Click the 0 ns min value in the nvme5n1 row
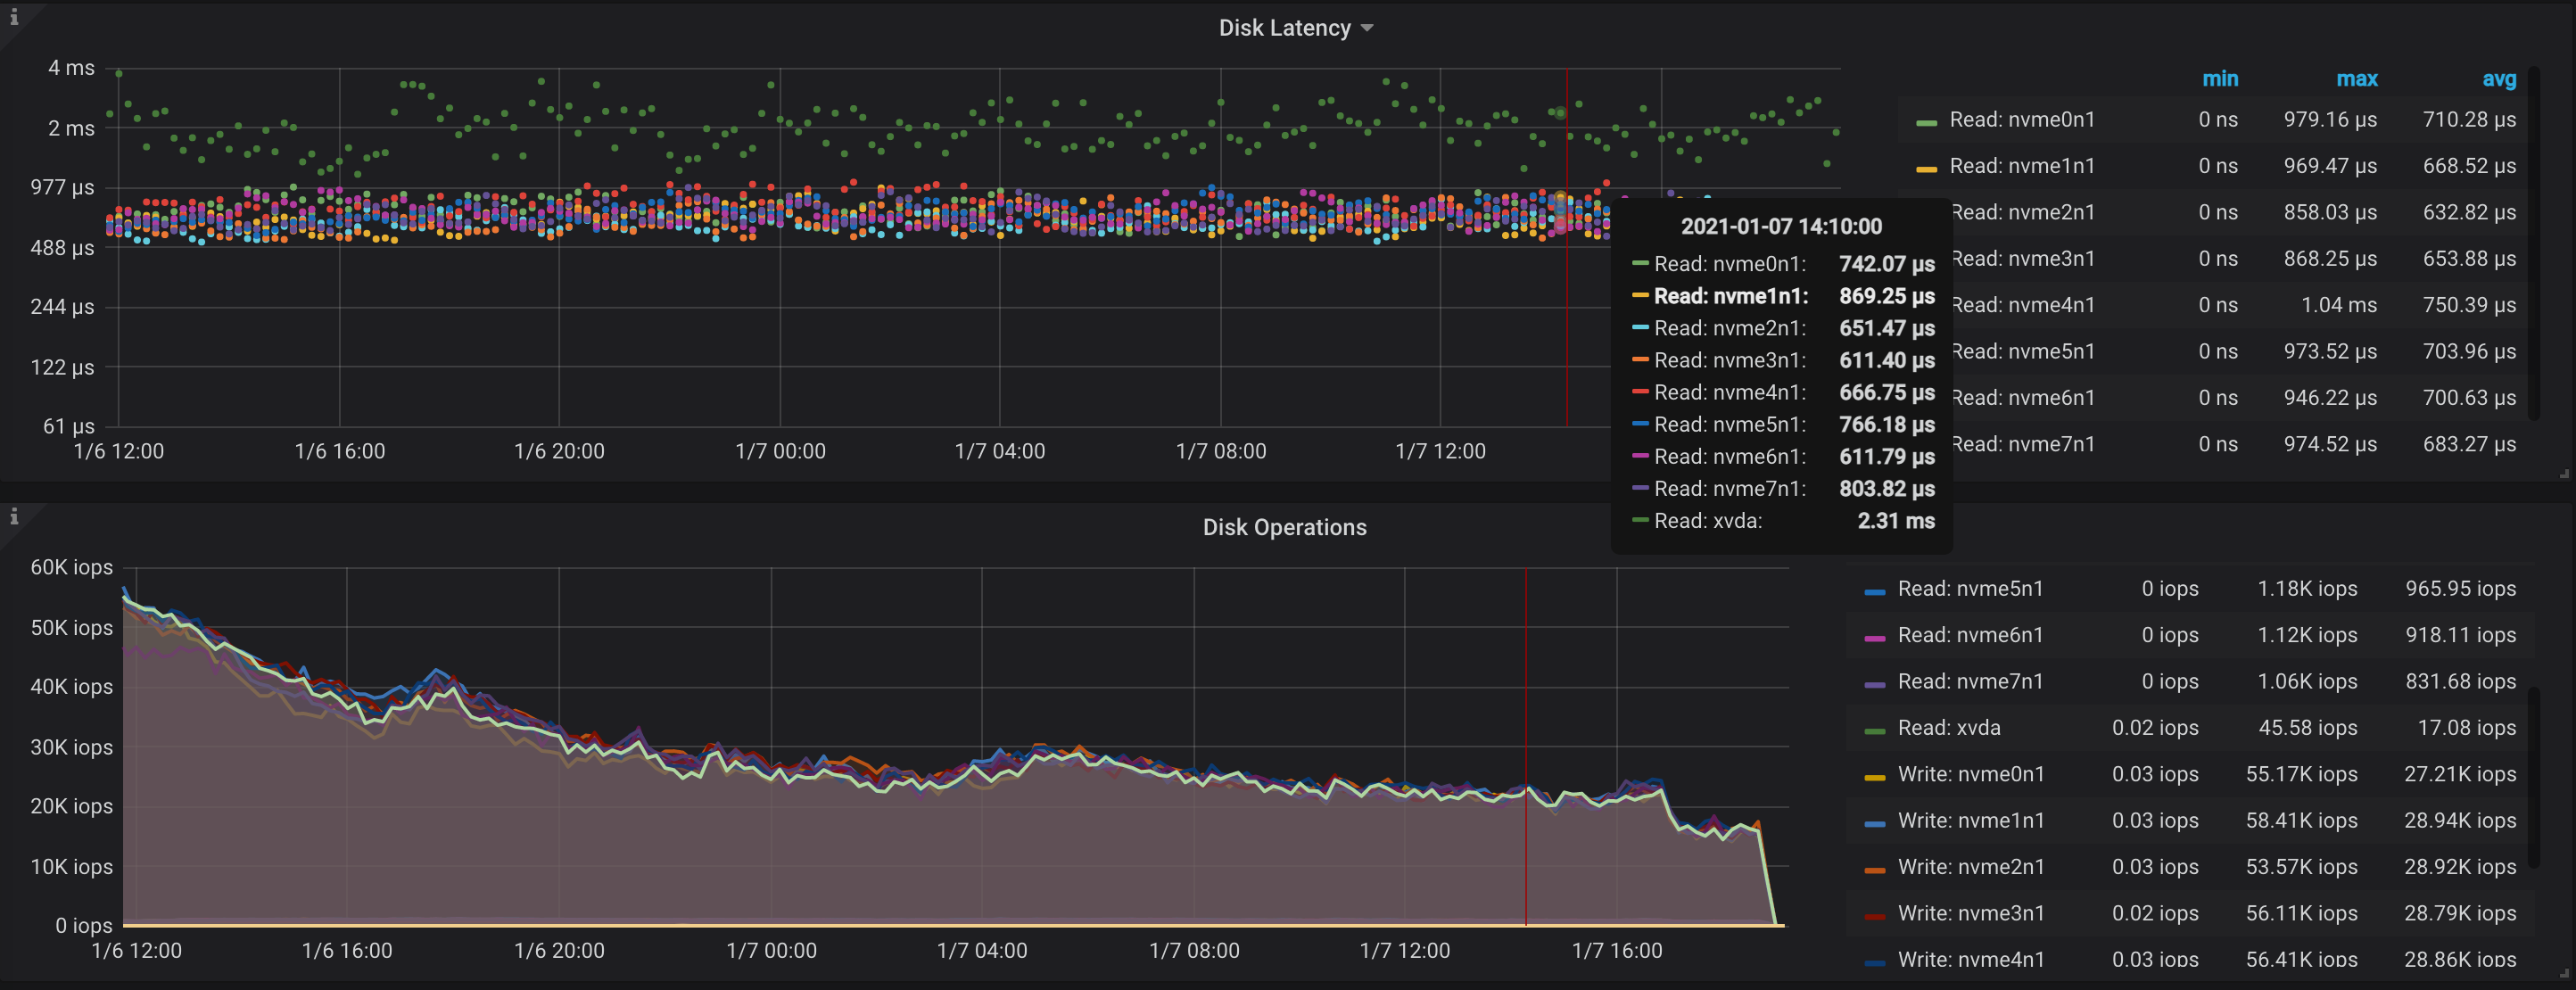This screenshot has height=990, width=2576. pyautogui.click(x=2218, y=351)
